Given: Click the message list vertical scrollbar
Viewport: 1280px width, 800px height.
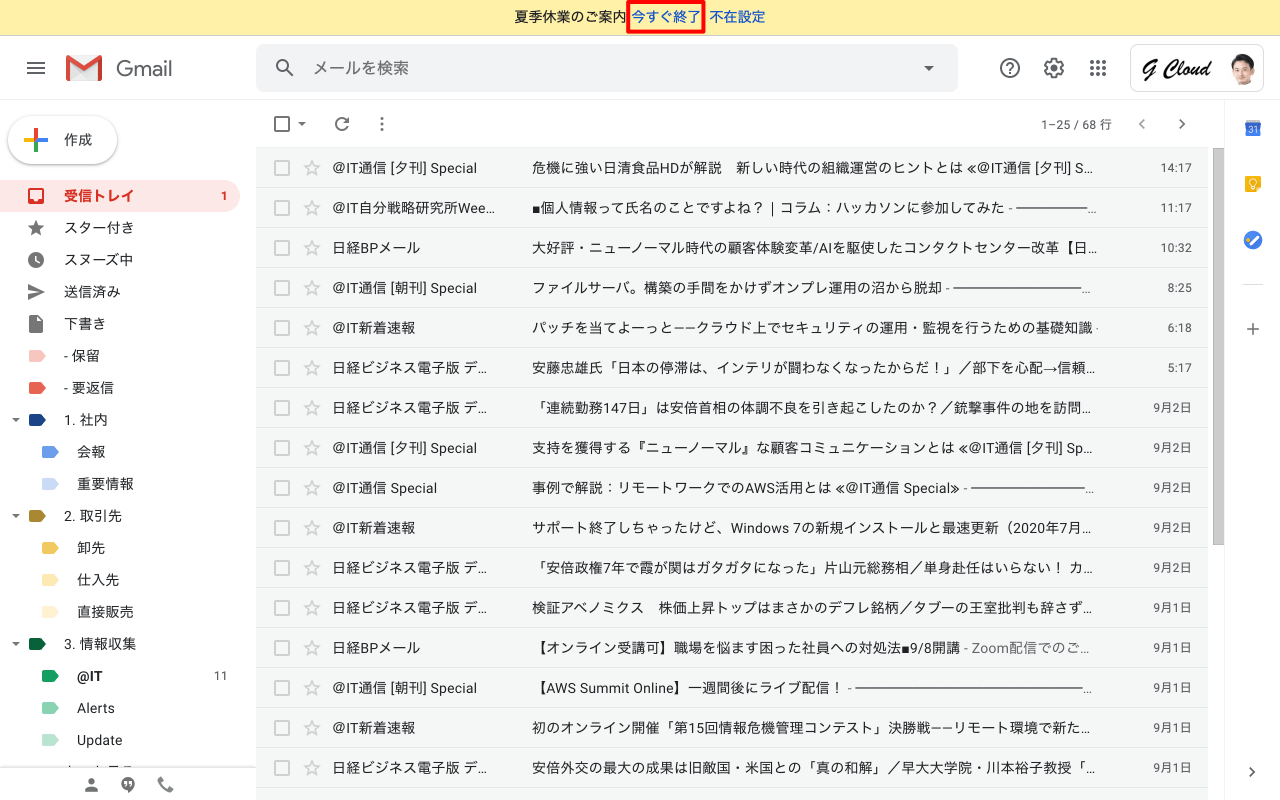Looking at the screenshot, I should [1218, 346].
